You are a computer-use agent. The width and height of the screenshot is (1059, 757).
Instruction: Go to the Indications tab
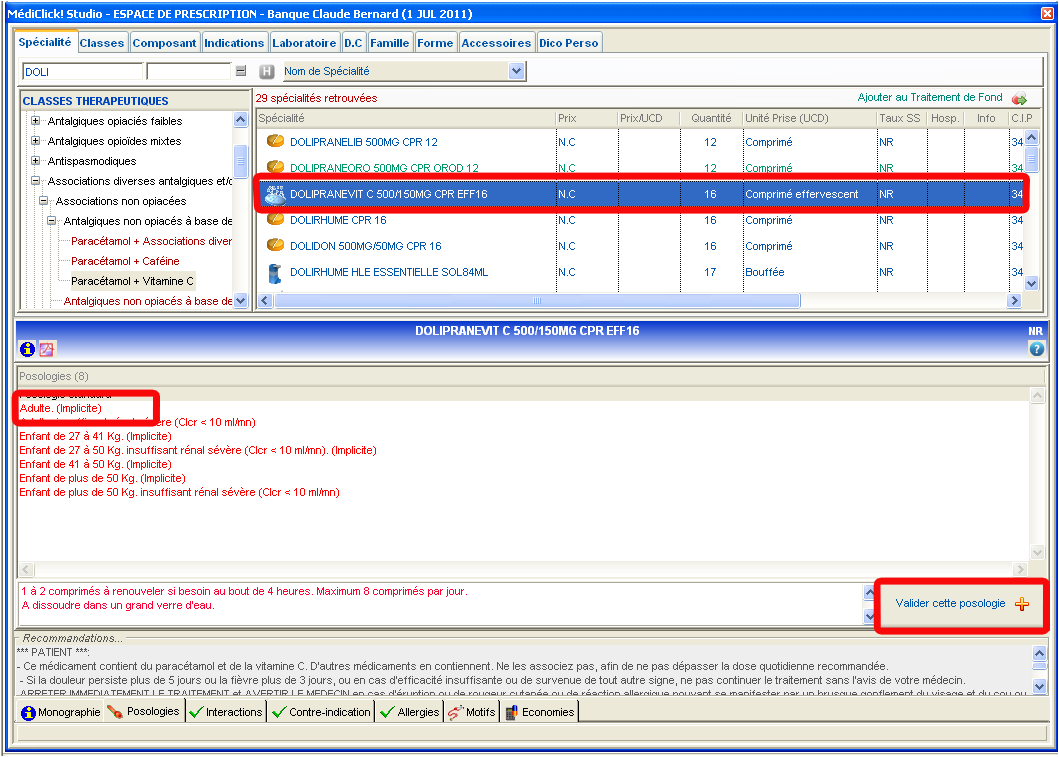coord(234,43)
